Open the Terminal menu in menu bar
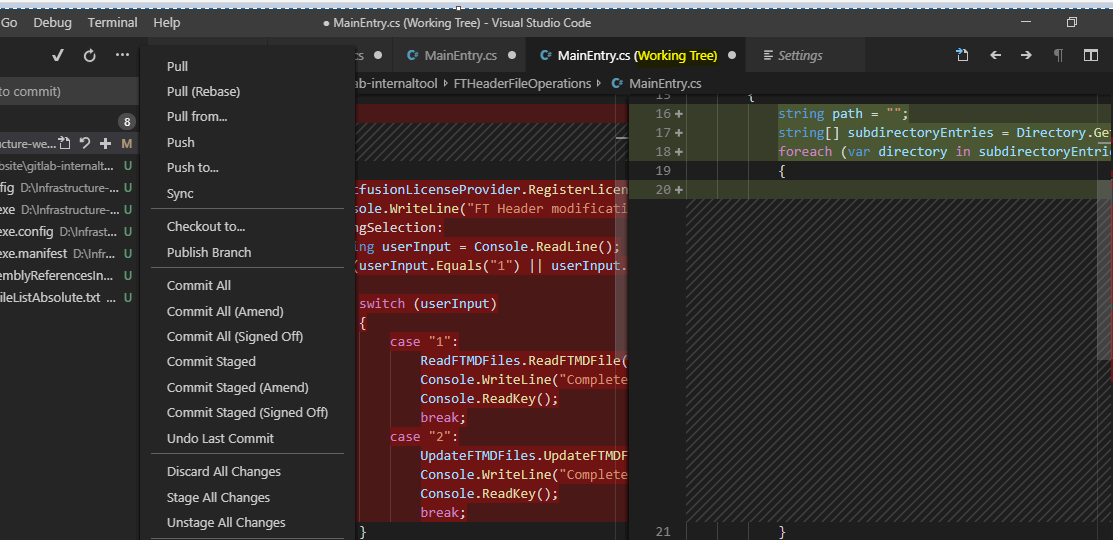 pos(112,22)
